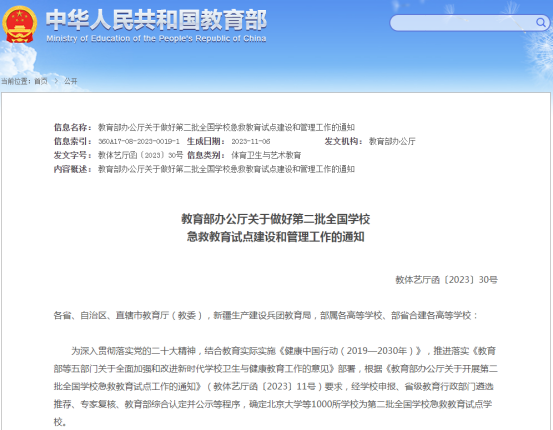Select the 信息类别 label
The image size is (553, 430).
click(x=206, y=155)
